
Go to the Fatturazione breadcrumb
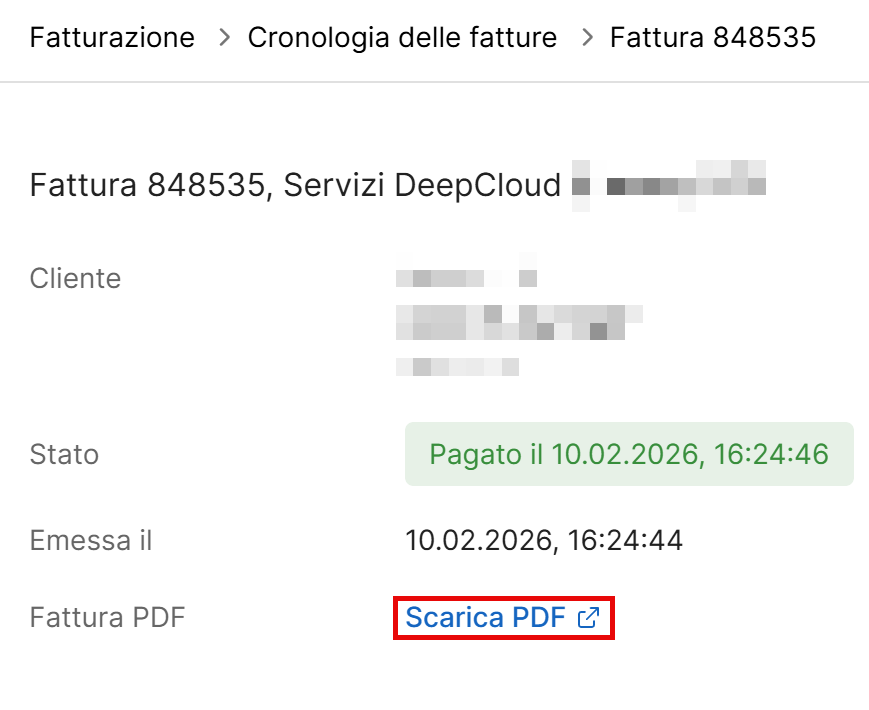[x=112, y=38]
